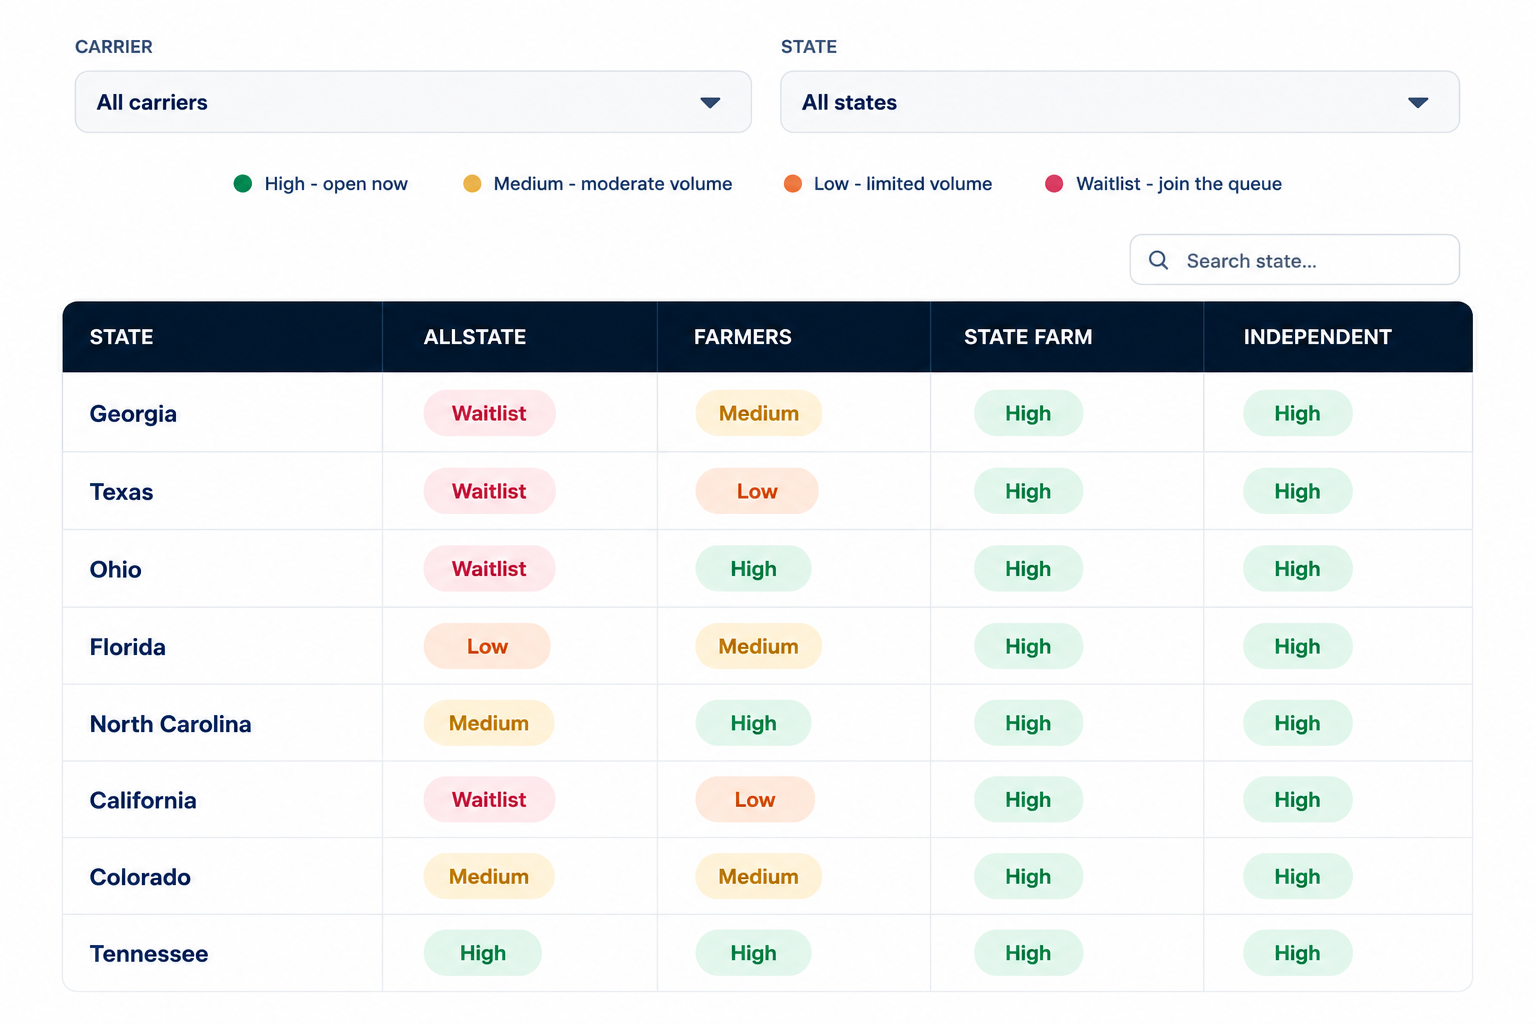
Task: Click Ohio's Allstate Waitlist badge
Action: (x=489, y=568)
